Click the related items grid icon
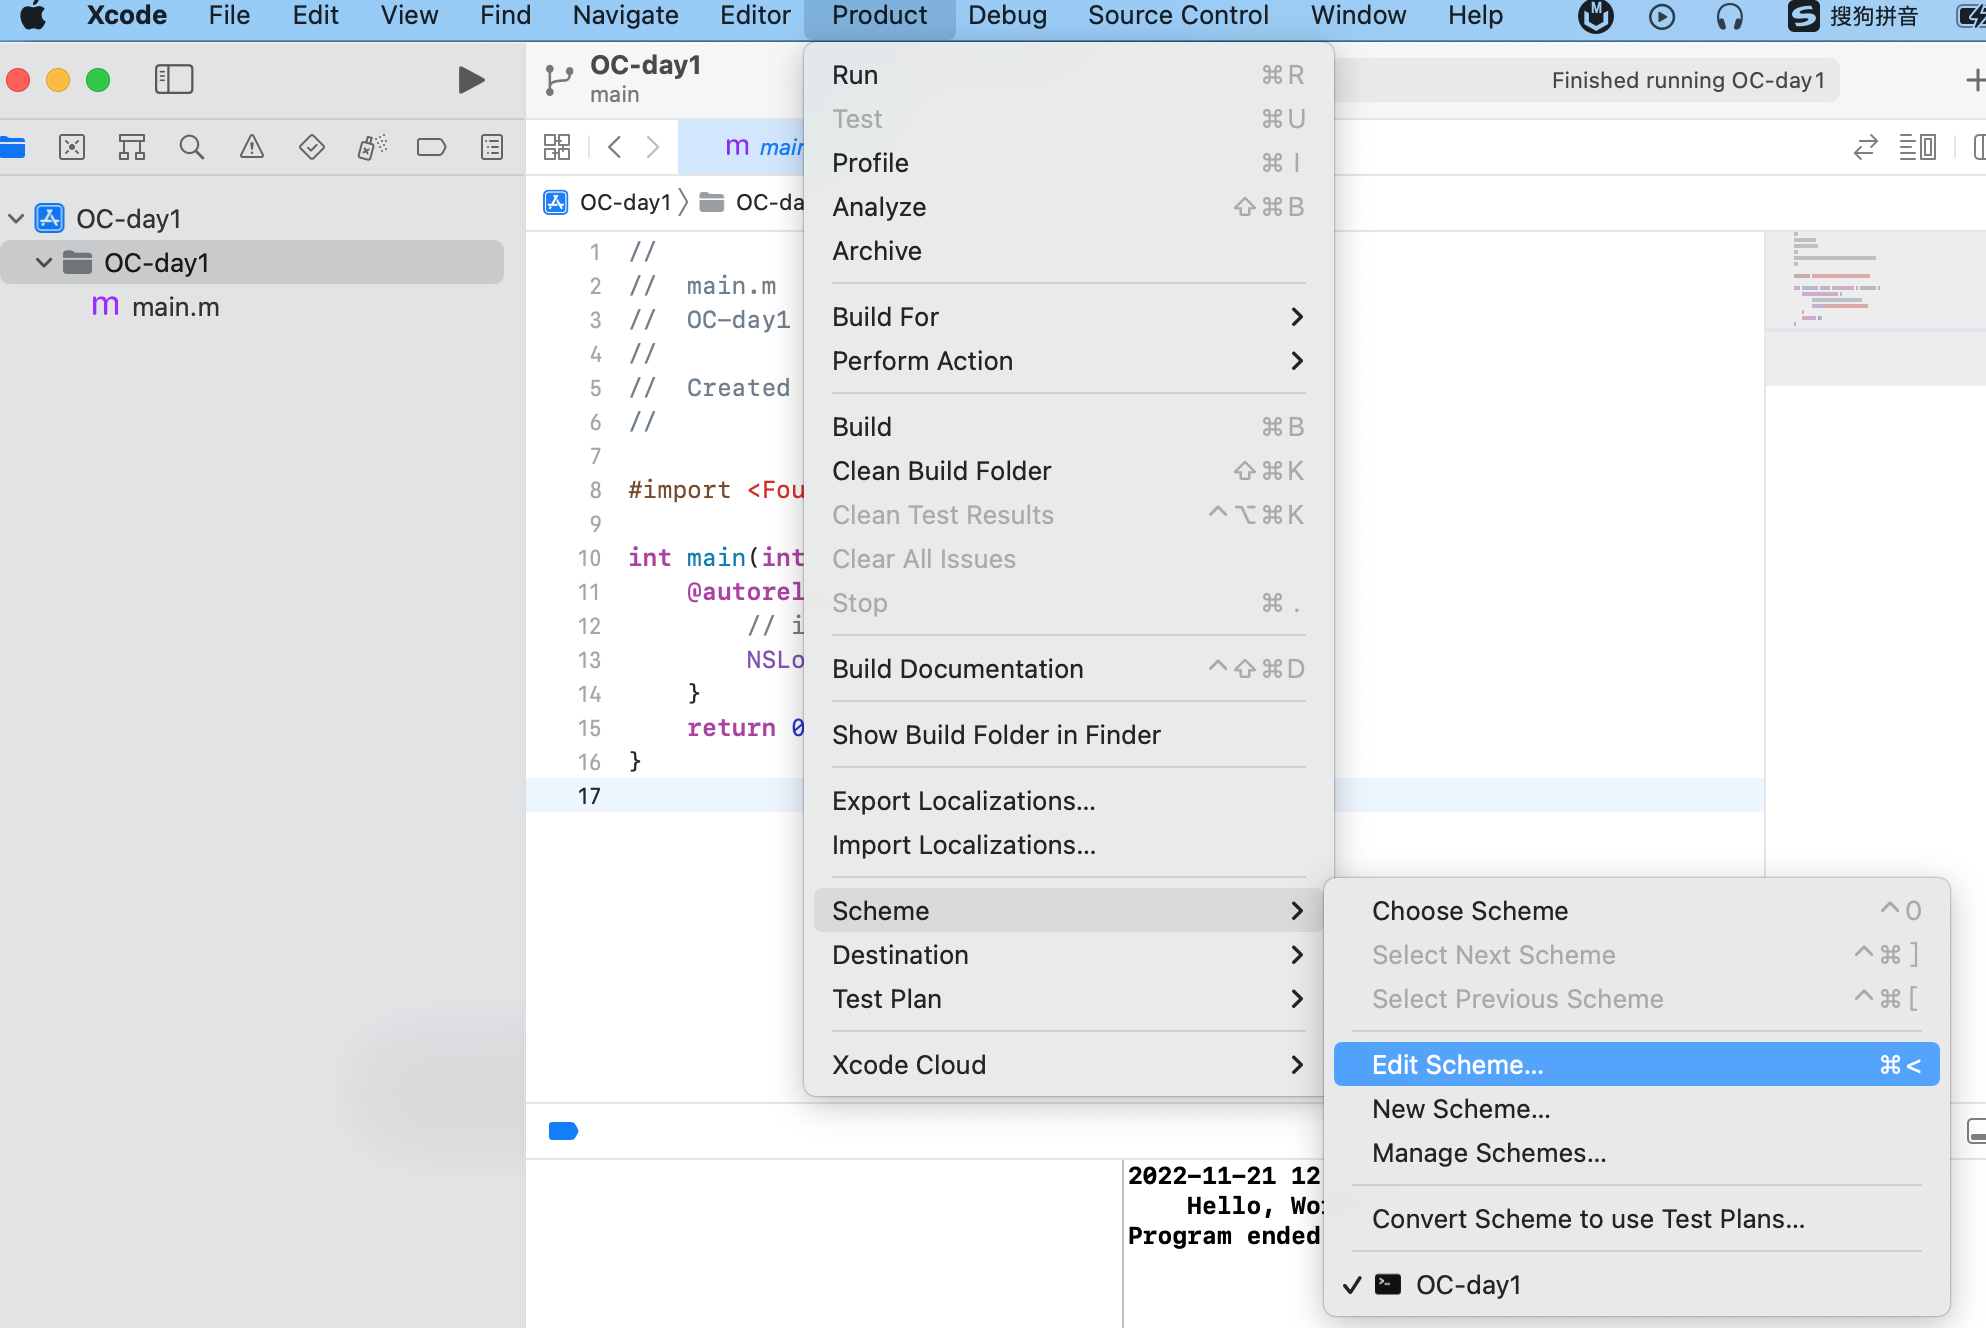This screenshot has height=1328, width=1986. tap(557, 148)
